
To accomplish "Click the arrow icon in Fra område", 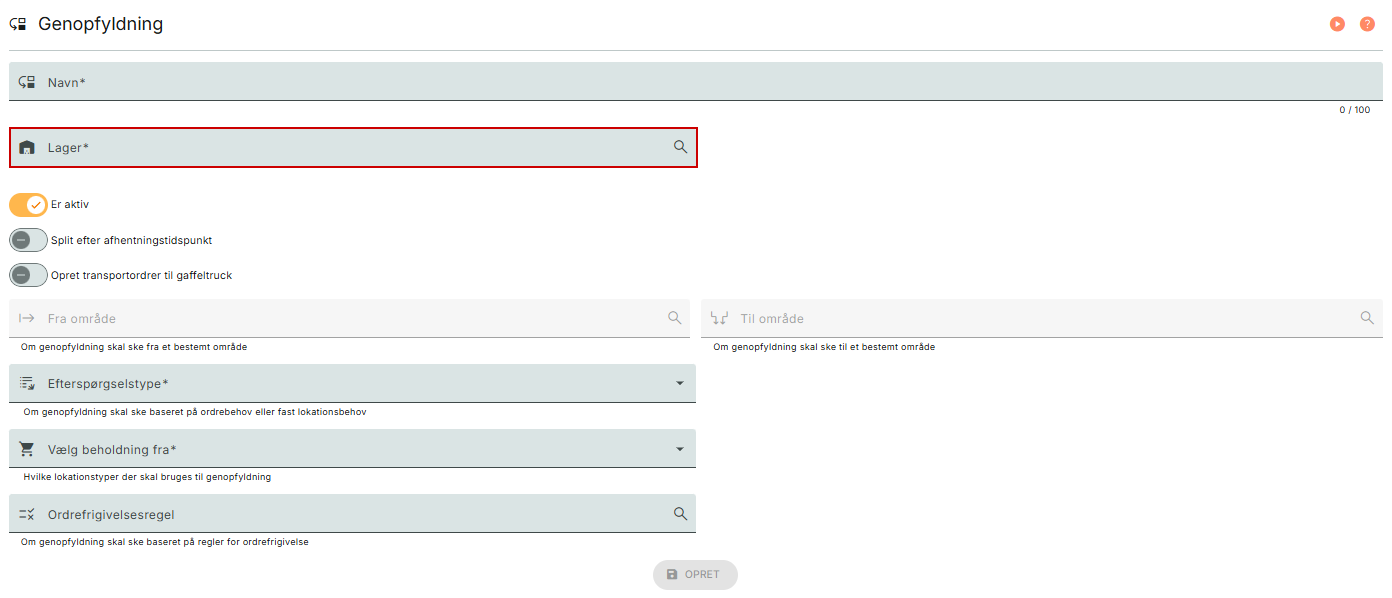I will click(27, 318).
